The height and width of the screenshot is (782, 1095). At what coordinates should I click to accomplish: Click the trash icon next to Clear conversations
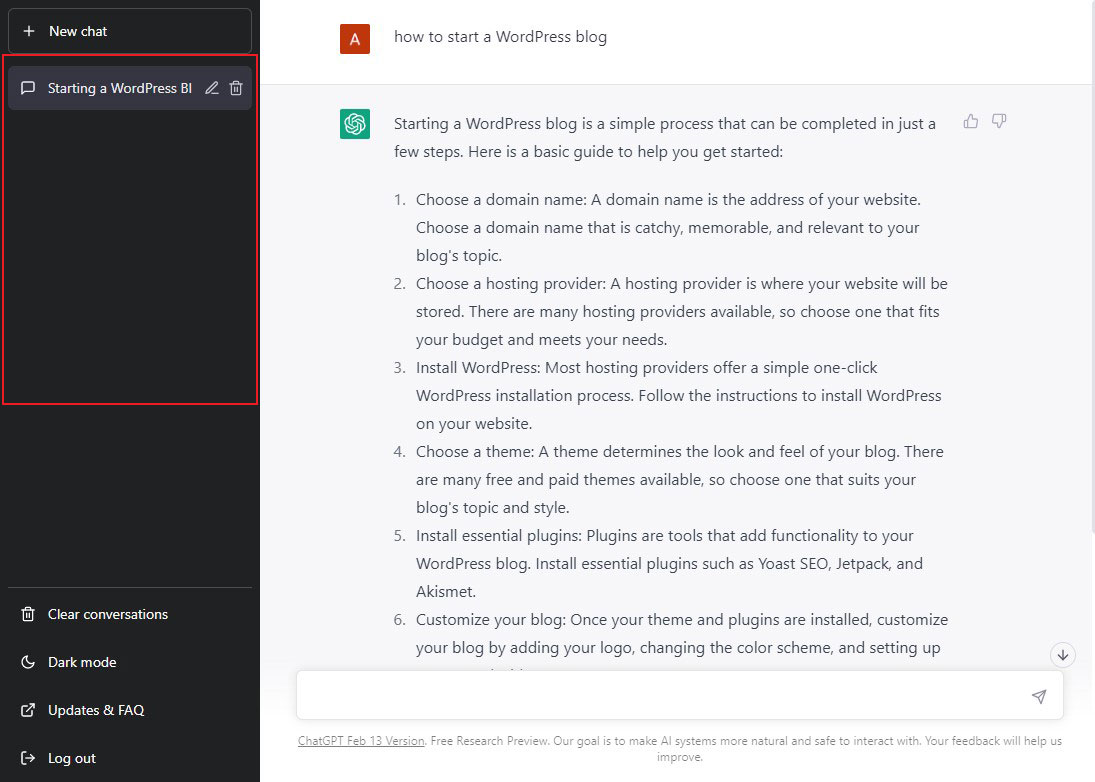click(28, 614)
